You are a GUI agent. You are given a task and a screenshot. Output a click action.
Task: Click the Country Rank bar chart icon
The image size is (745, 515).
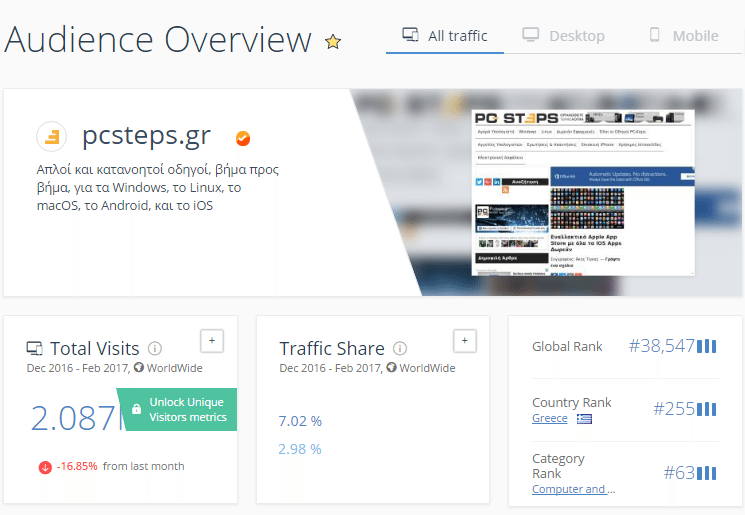click(707, 409)
